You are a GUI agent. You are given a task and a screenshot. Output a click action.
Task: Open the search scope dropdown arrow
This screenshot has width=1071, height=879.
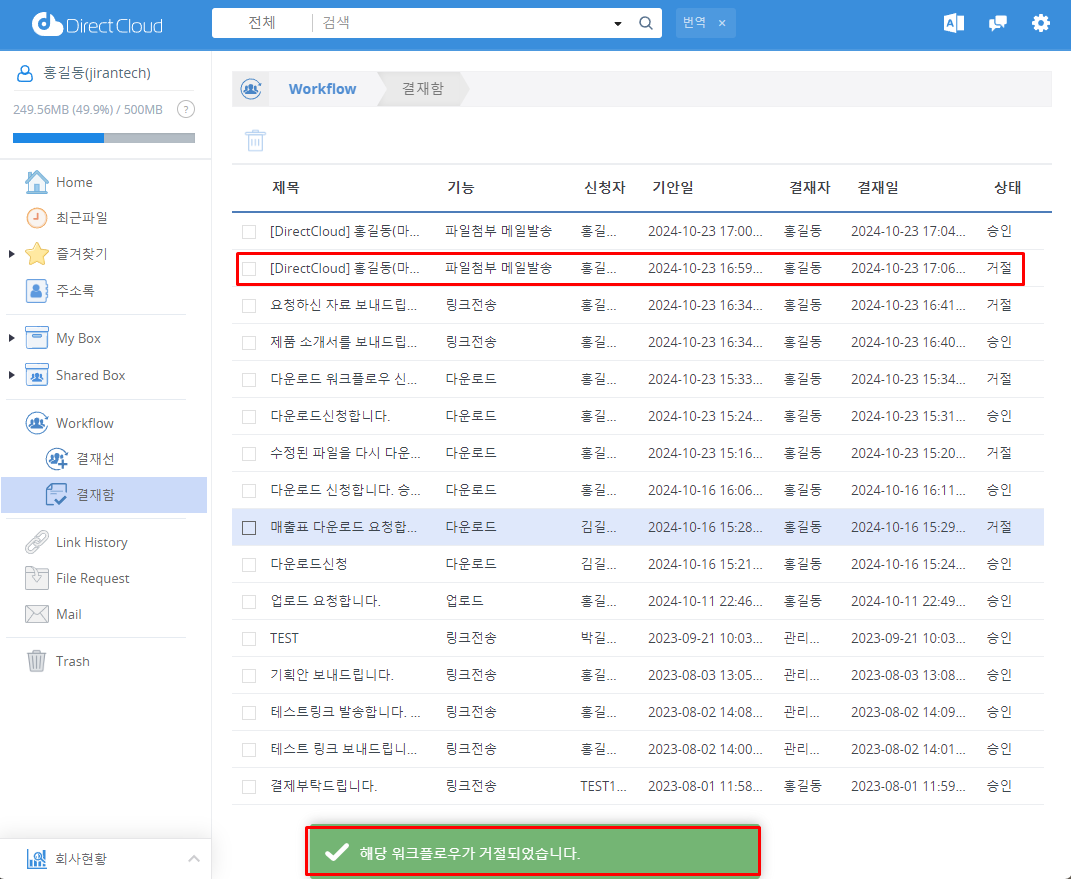tap(617, 23)
